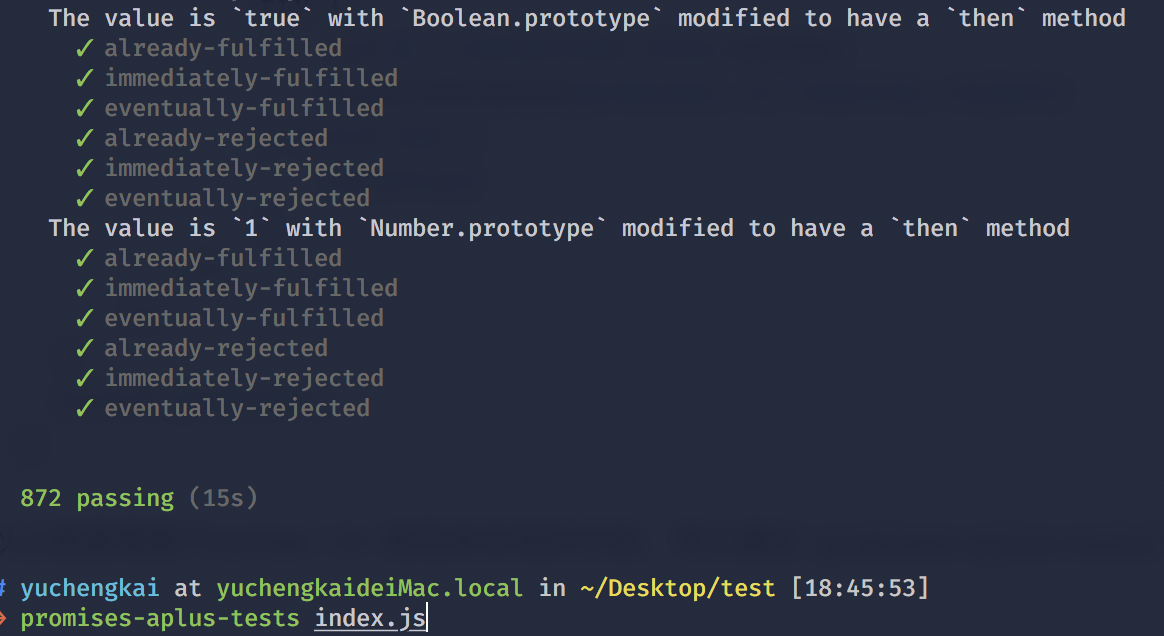This screenshot has width=1164, height=636.
Task: Click immediately-rejected text under Number.prototype
Action: tap(244, 378)
